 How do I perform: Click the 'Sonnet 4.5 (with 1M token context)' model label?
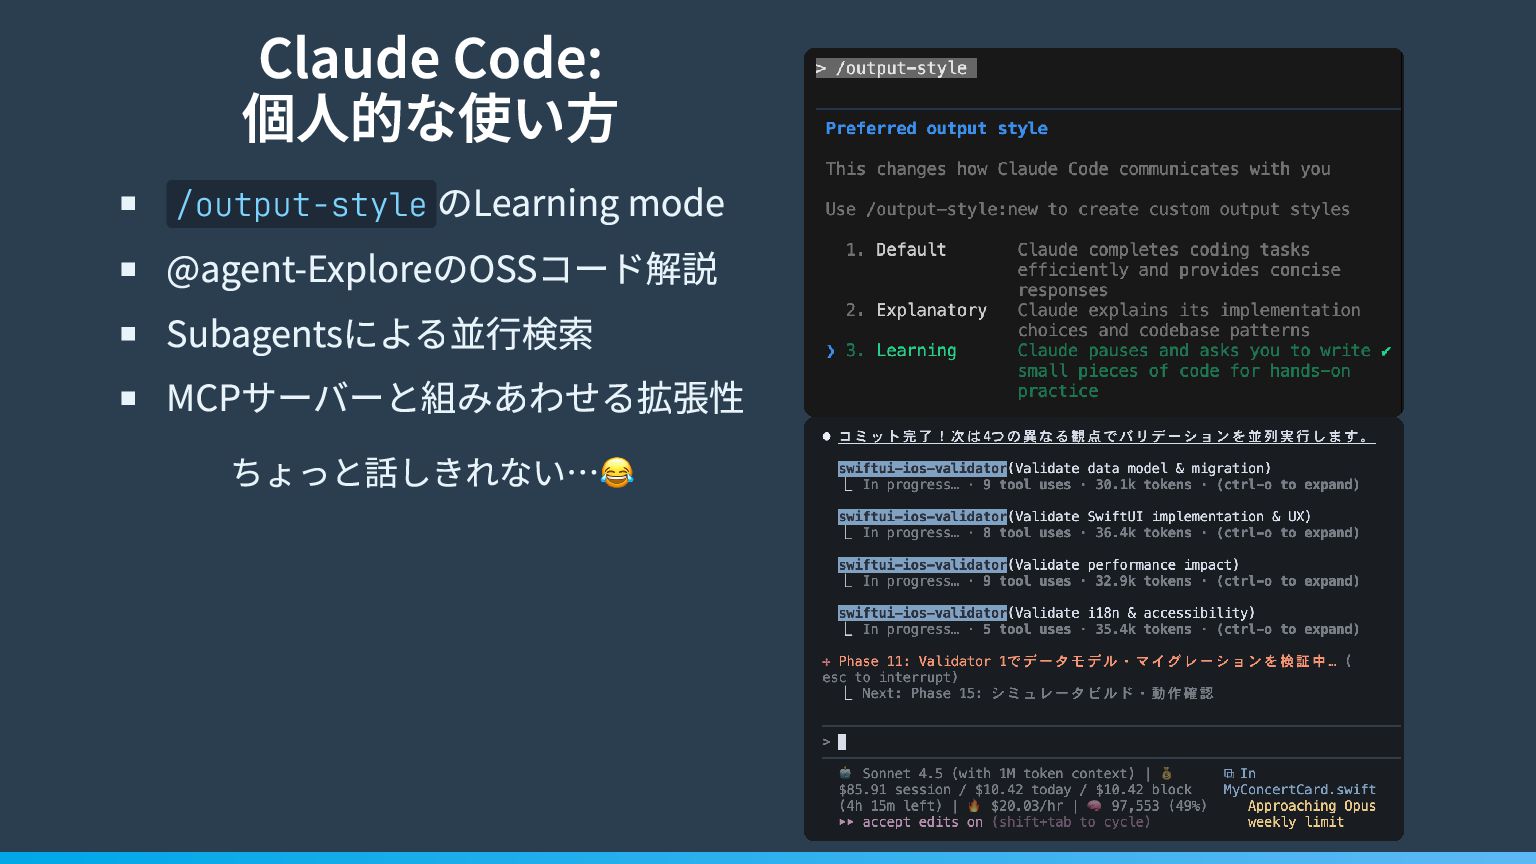point(998,773)
